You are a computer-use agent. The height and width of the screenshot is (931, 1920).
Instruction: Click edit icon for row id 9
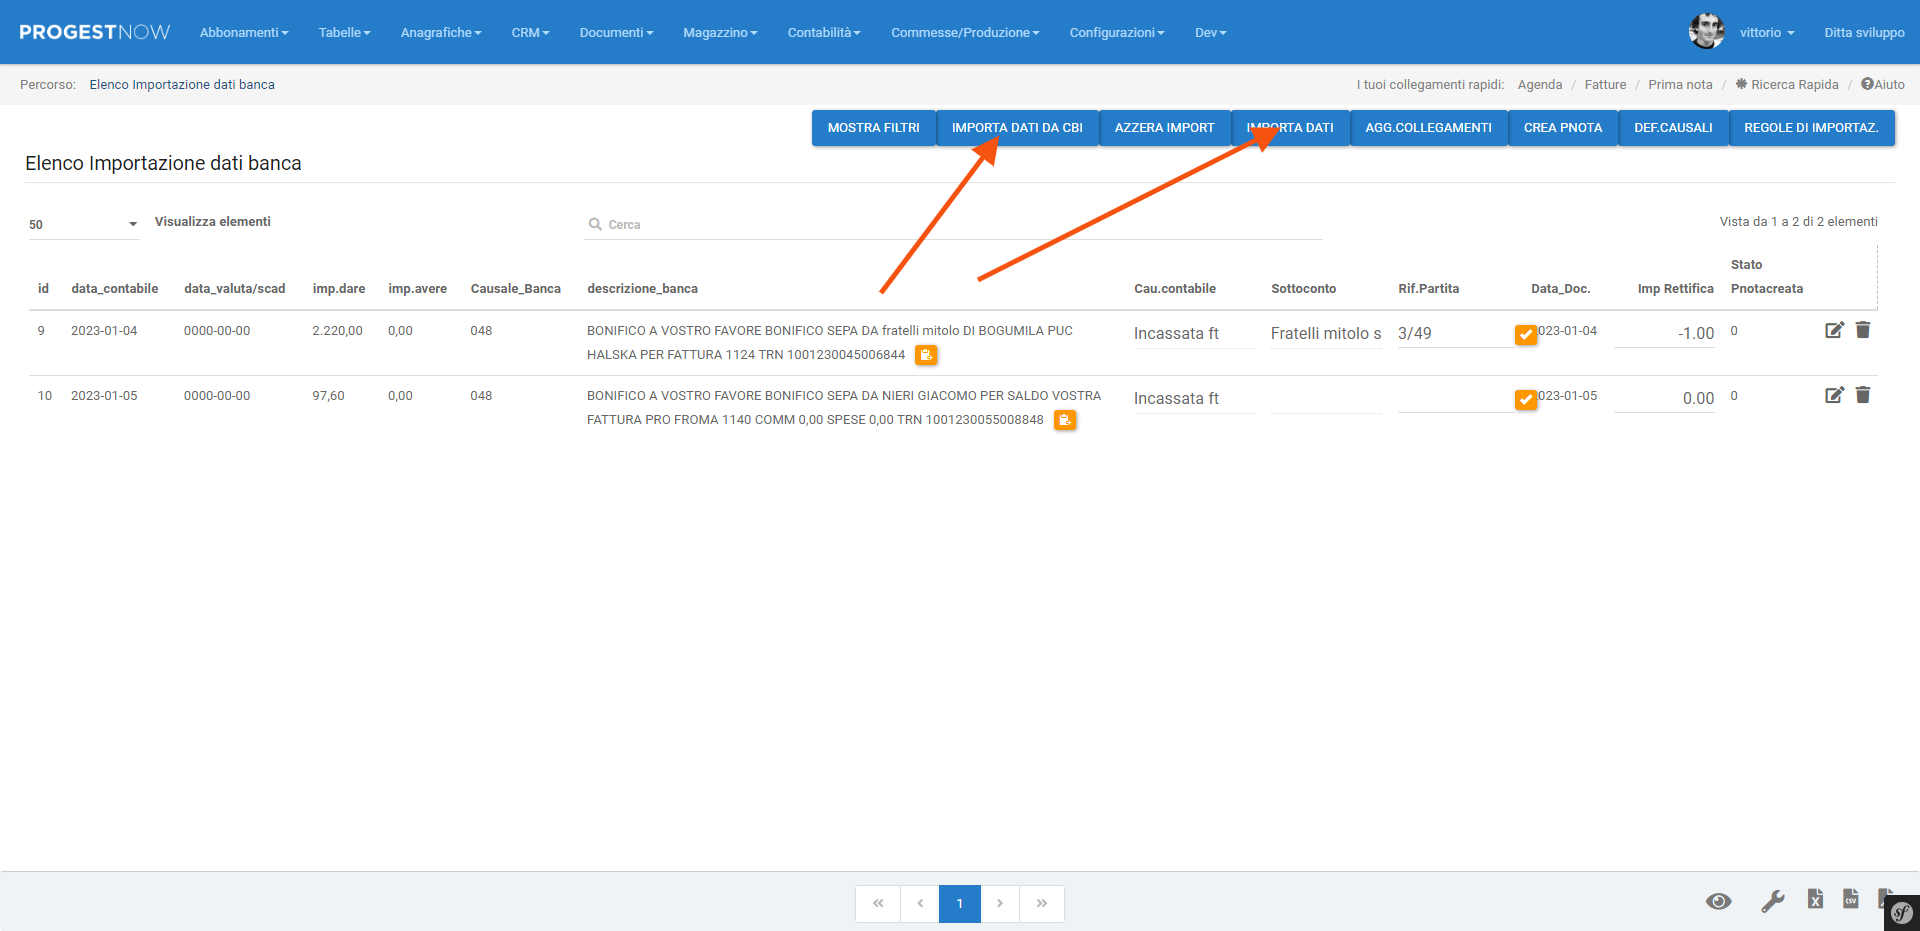tap(1834, 330)
